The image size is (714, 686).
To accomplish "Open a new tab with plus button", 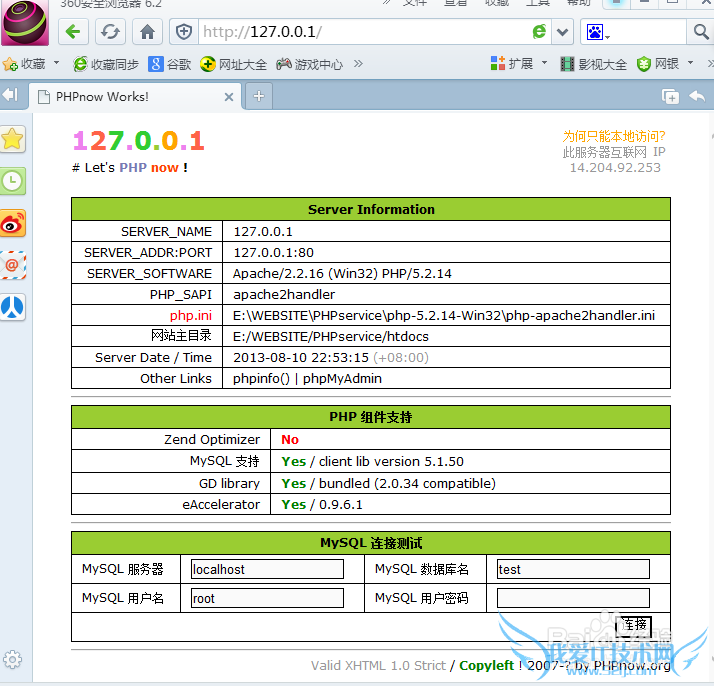I will [x=259, y=96].
